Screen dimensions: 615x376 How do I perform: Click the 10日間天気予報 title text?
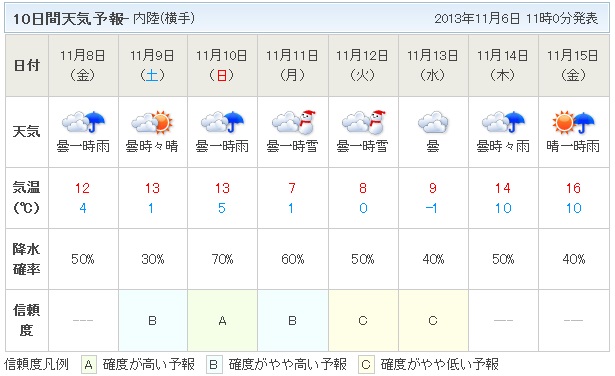[x=71, y=18]
